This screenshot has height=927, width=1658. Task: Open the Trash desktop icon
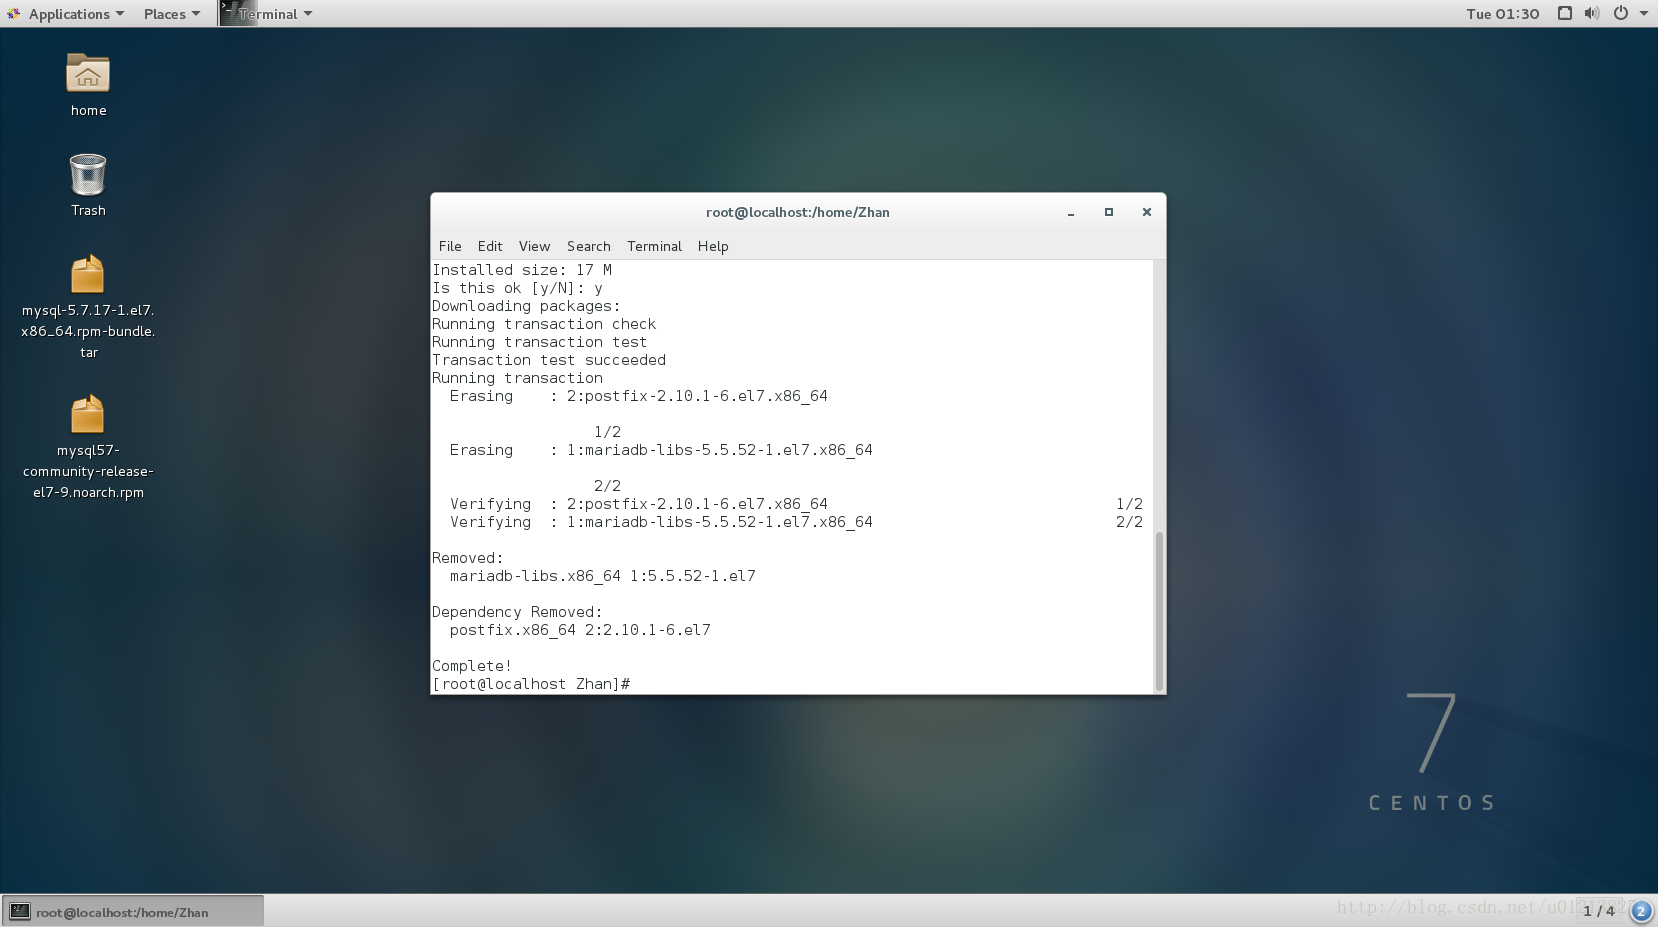click(88, 175)
